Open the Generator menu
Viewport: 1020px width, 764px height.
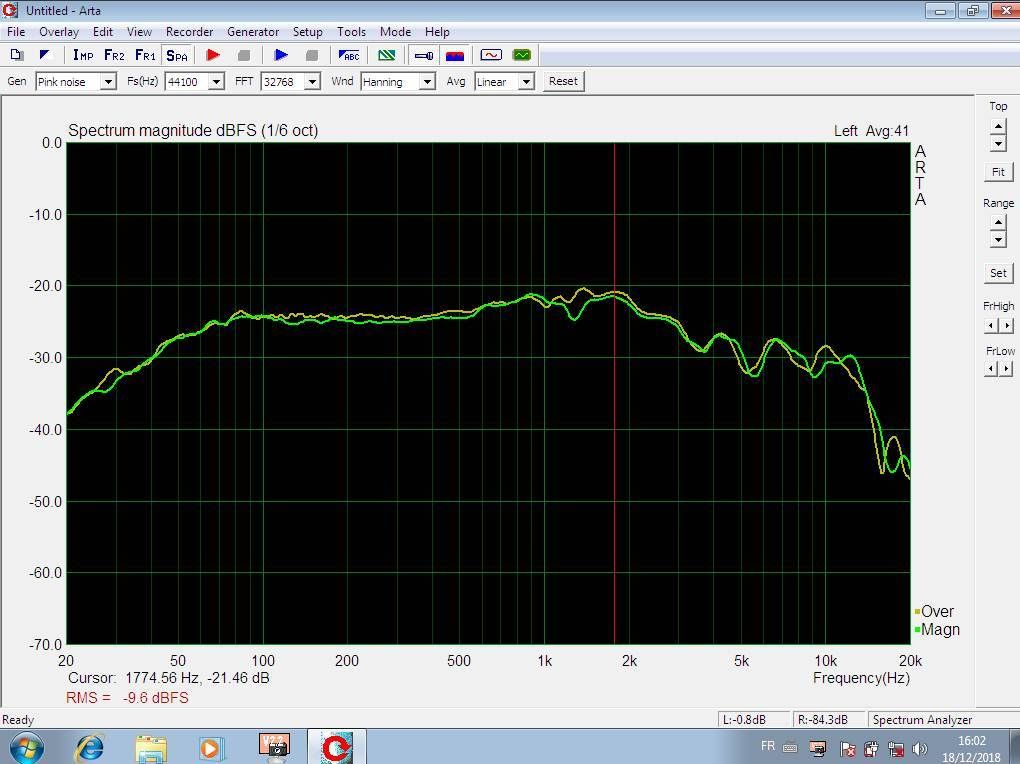pos(253,32)
